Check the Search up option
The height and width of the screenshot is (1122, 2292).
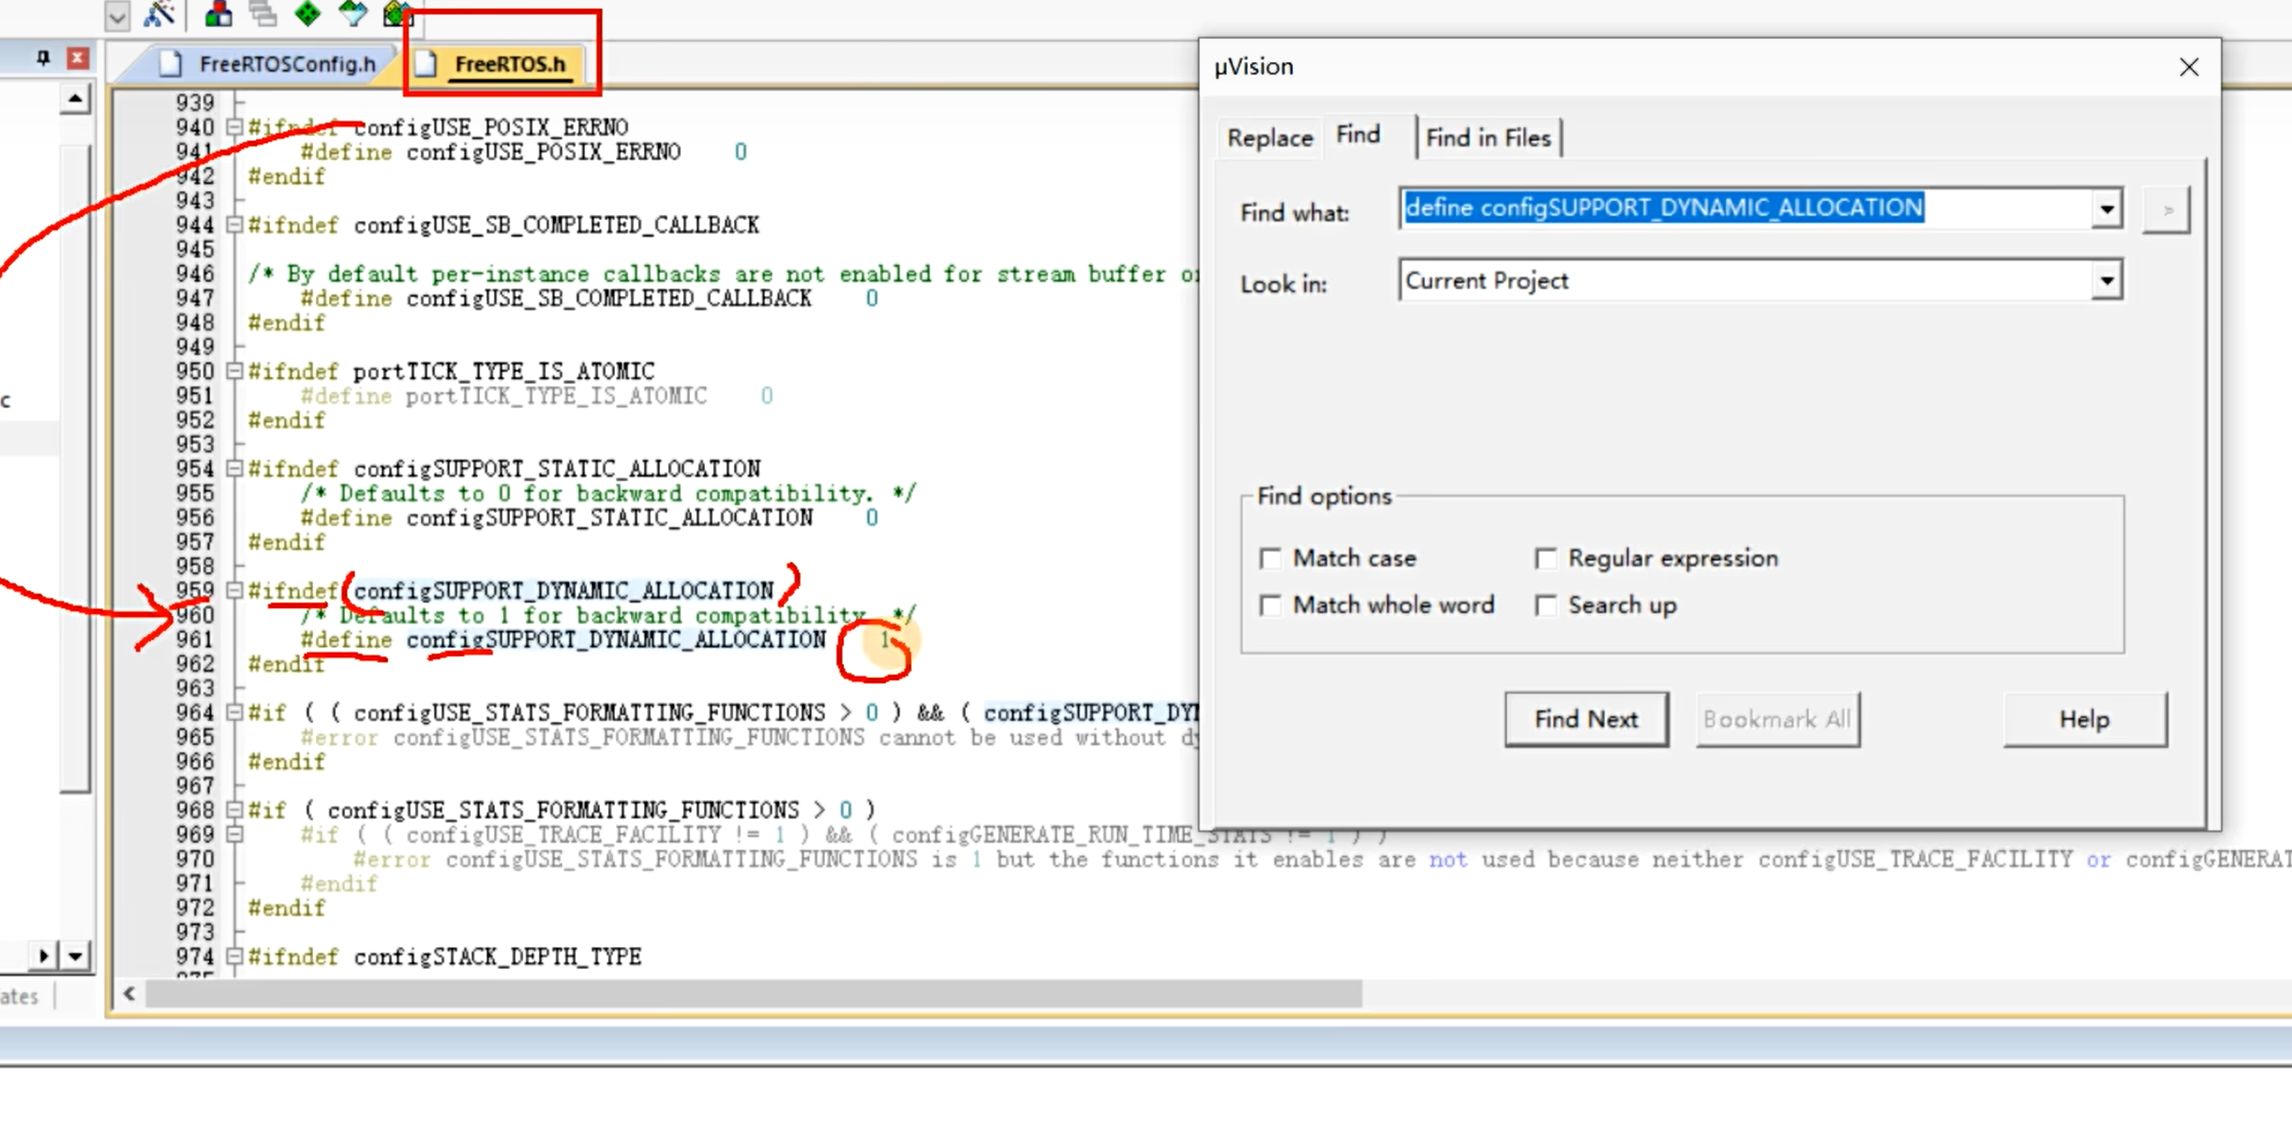tap(1546, 605)
